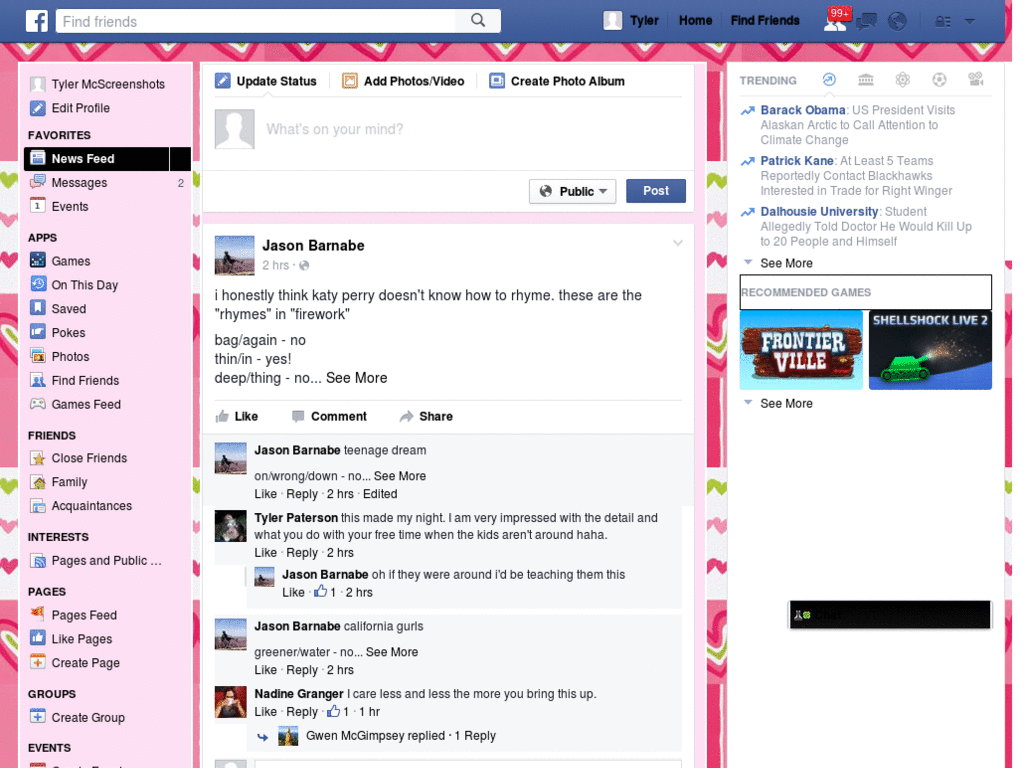Click Pokes icon in sidebar
The width and height of the screenshot is (1024, 768).
click(38, 332)
